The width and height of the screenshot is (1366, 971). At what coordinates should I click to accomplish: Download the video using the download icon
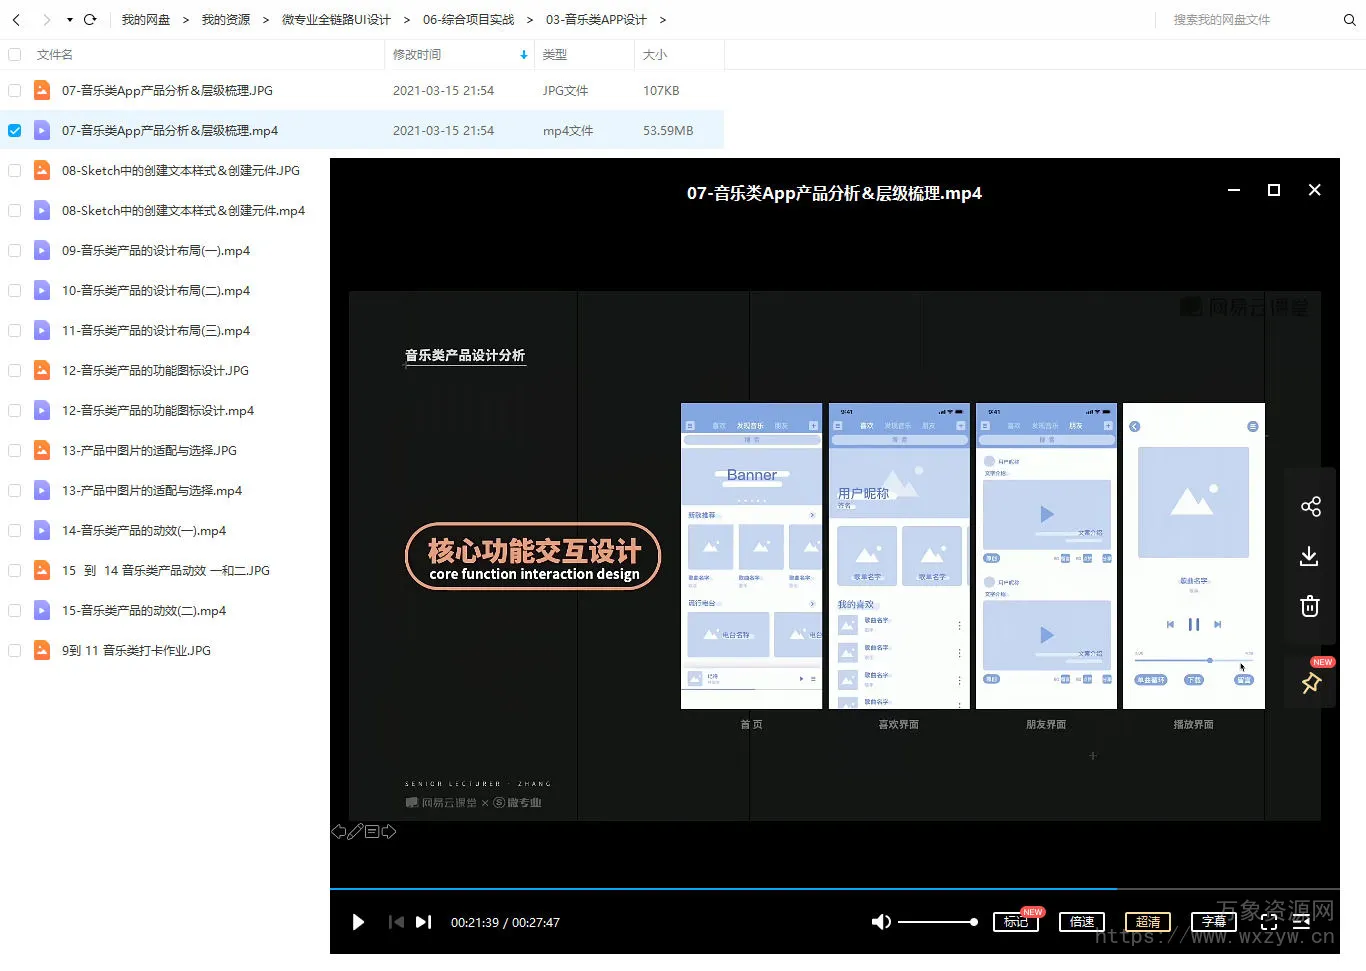[x=1309, y=556]
